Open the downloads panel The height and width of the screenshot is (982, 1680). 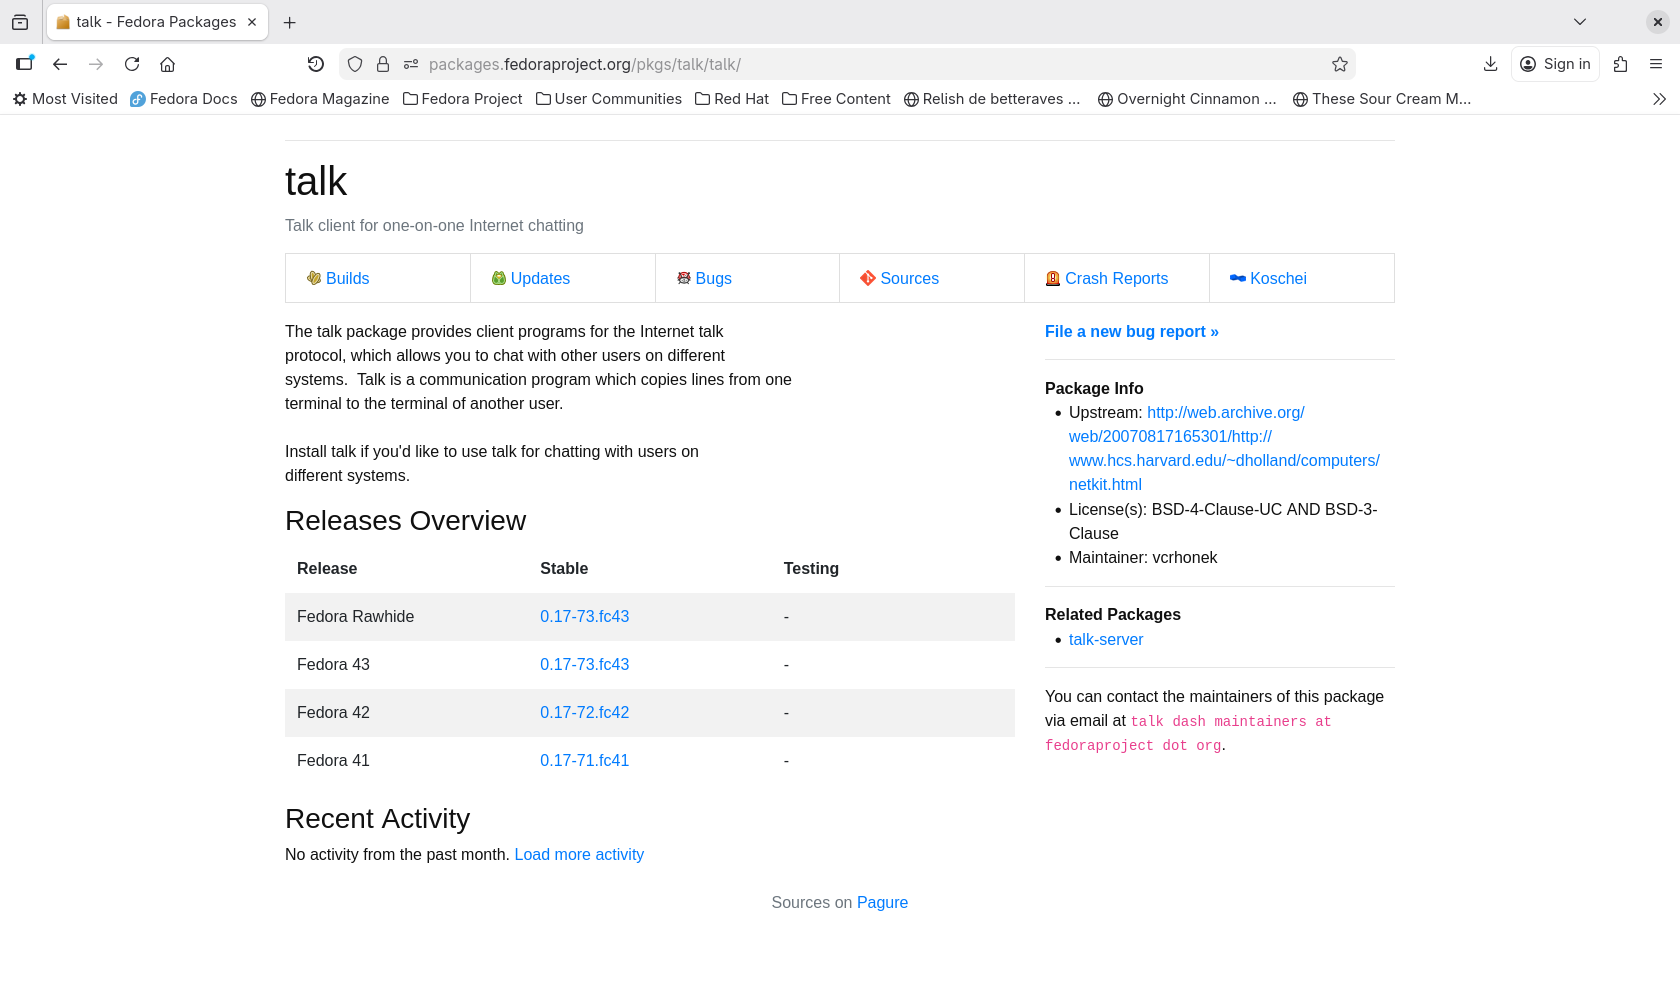pos(1490,64)
